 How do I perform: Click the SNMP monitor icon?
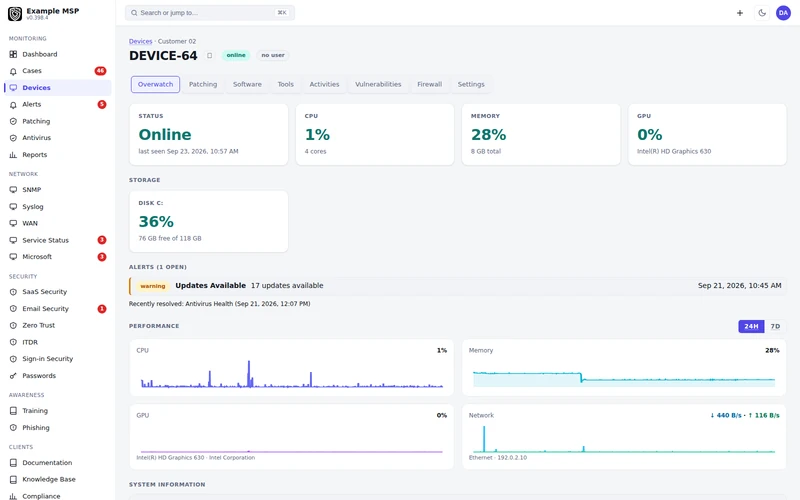(13, 190)
